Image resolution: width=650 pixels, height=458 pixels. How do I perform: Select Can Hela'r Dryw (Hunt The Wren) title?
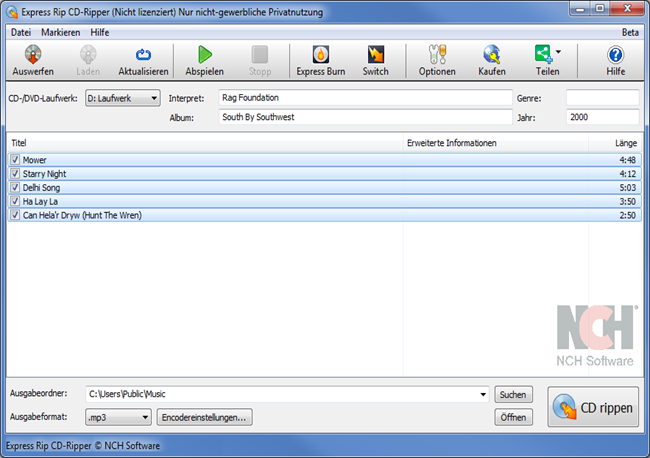(82, 216)
